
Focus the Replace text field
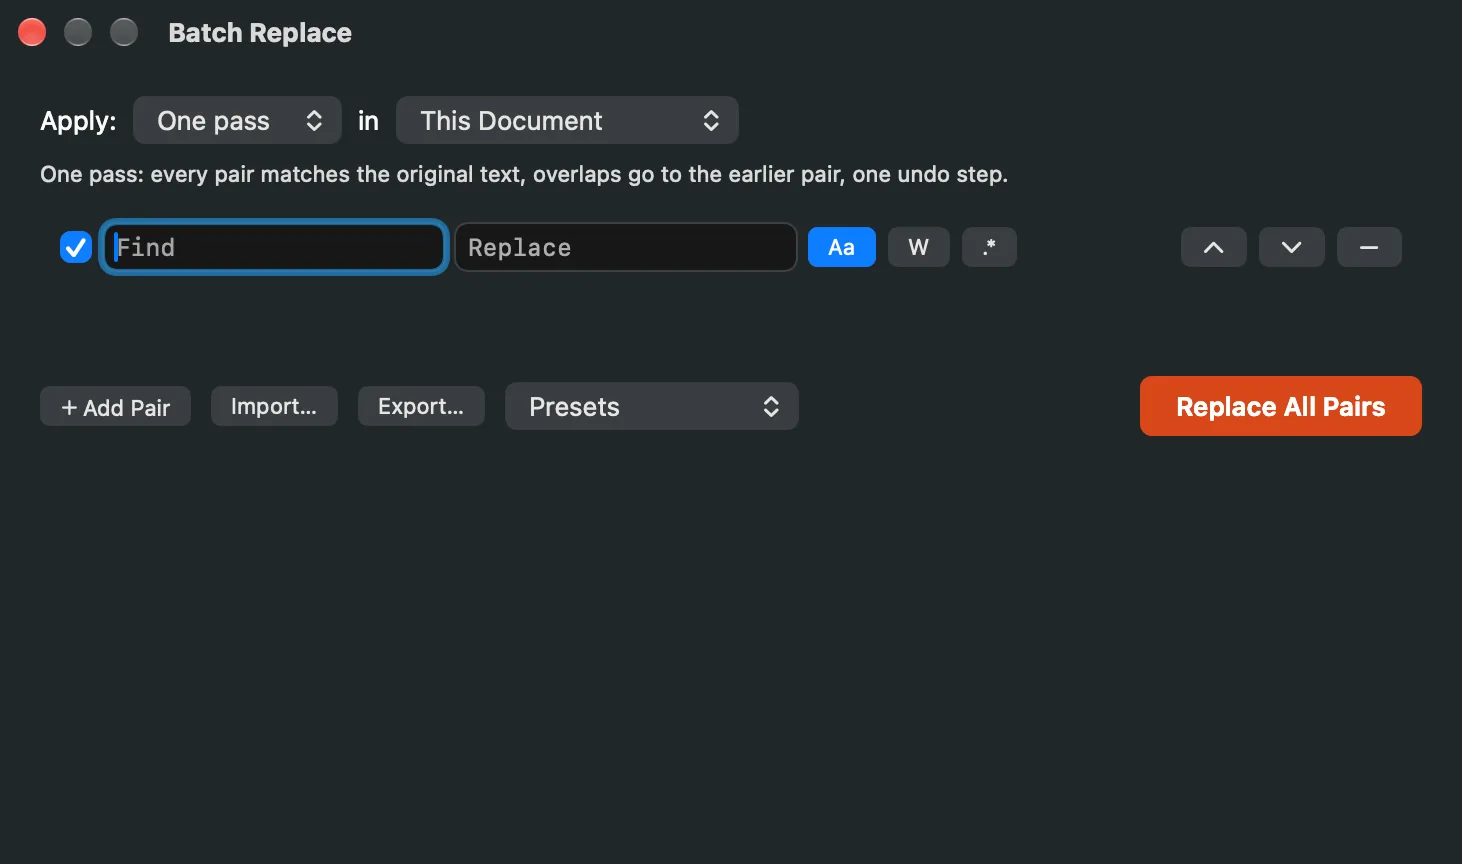[625, 247]
